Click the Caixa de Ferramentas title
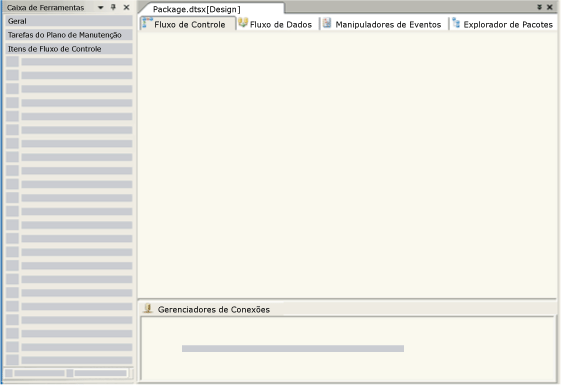 click(45, 8)
